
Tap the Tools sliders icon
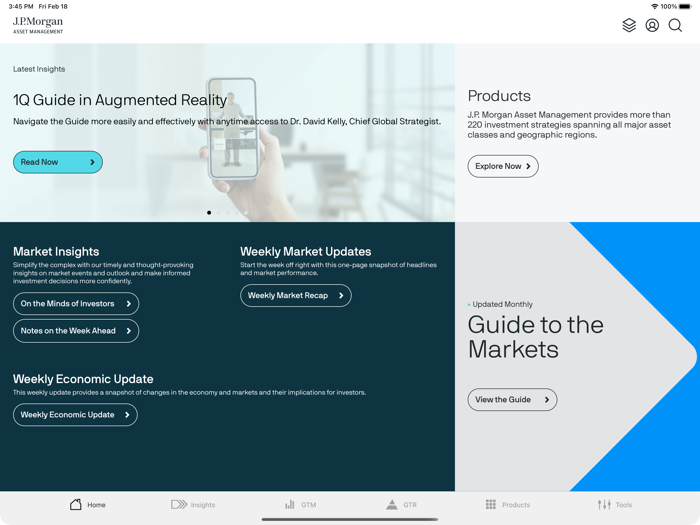click(x=604, y=504)
